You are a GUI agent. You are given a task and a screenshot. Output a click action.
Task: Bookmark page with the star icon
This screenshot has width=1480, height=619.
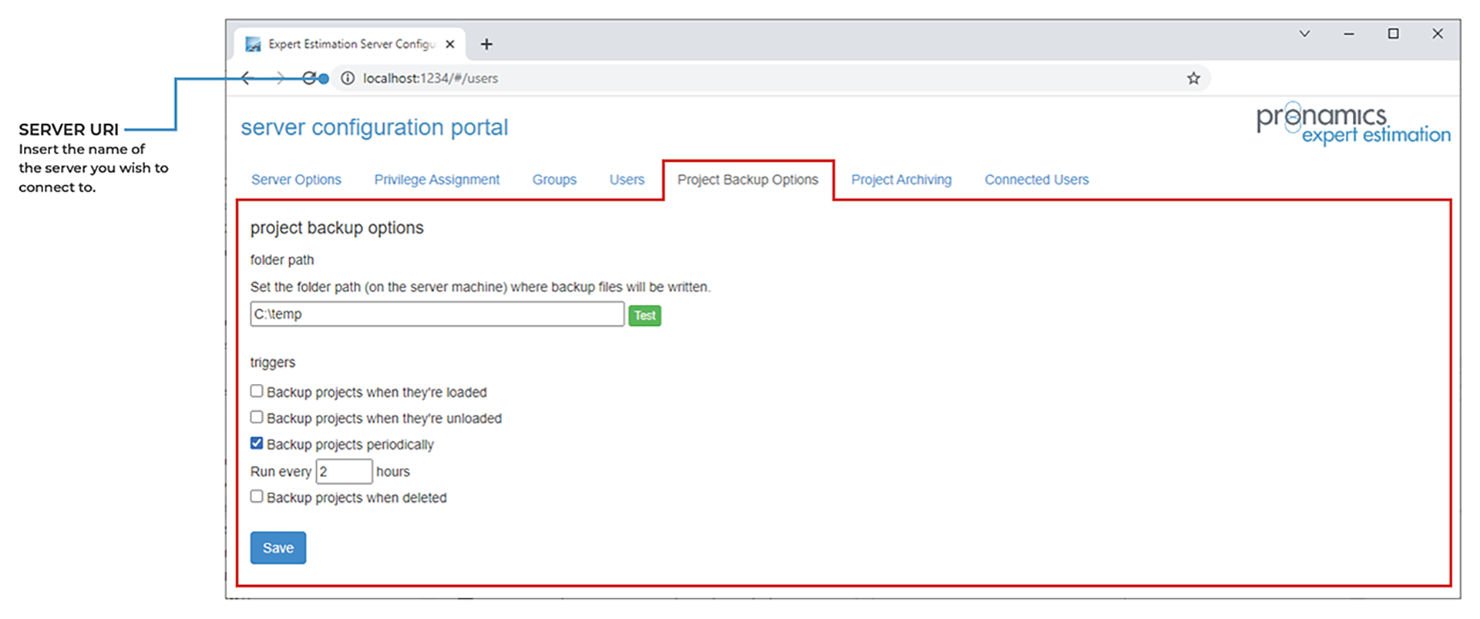pos(1193,78)
